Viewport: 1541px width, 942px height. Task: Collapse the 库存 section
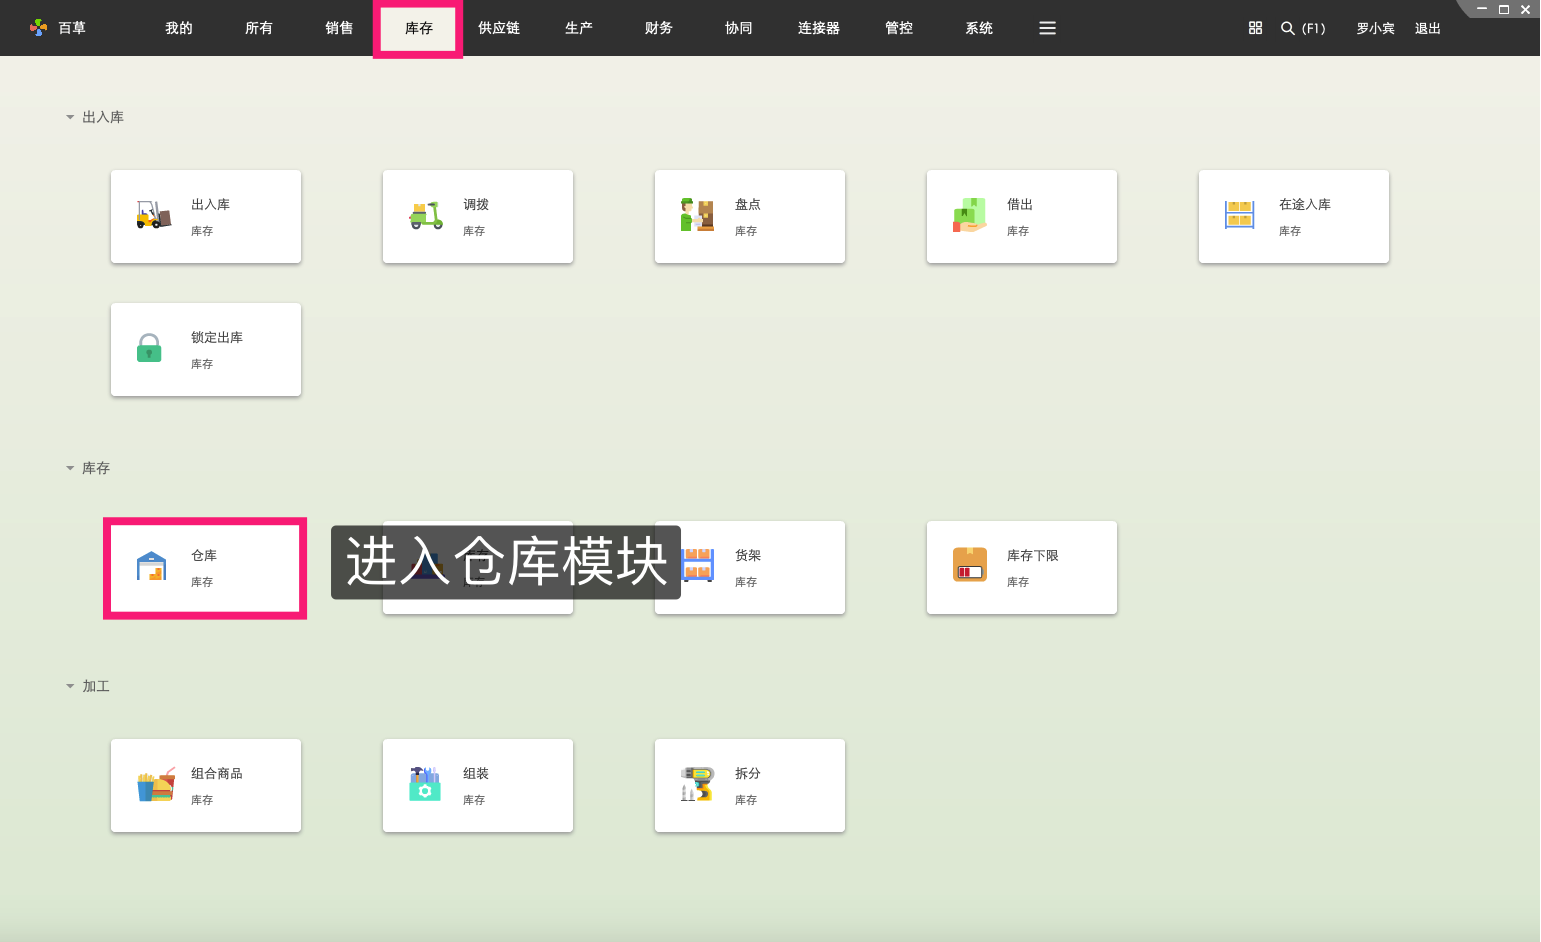point(69,468)
